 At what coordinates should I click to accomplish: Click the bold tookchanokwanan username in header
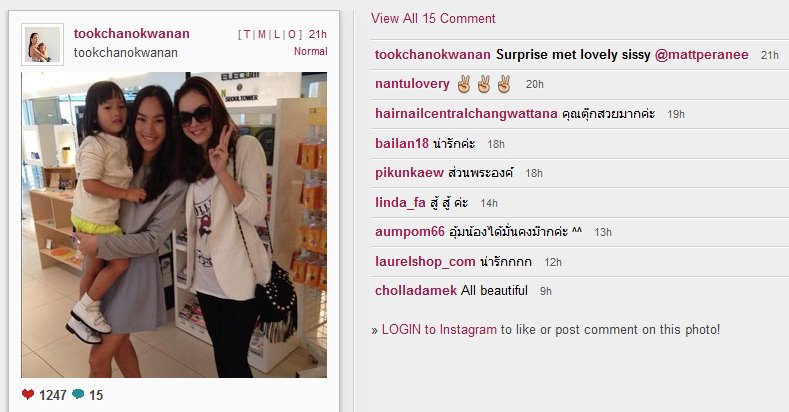pyautogui.click(x=132, y=34)
